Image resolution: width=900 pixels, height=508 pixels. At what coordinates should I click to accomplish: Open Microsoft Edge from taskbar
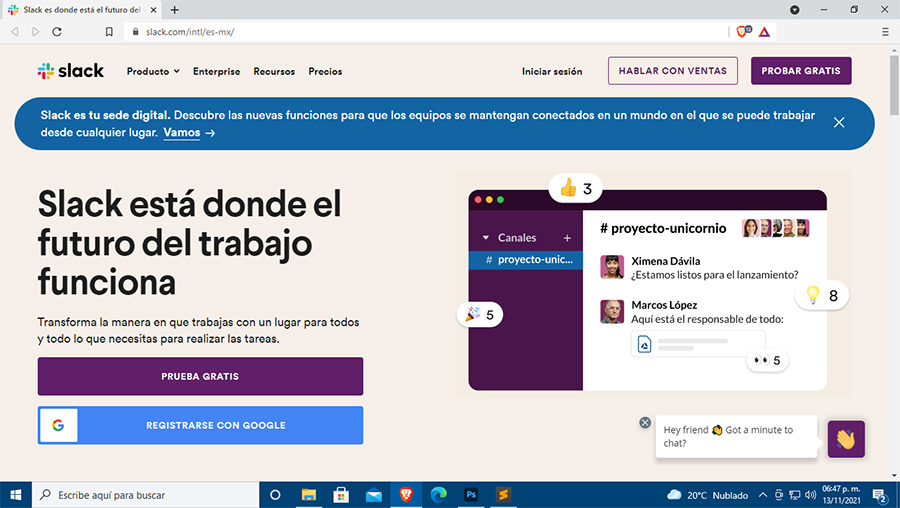(x=439, y=495)
